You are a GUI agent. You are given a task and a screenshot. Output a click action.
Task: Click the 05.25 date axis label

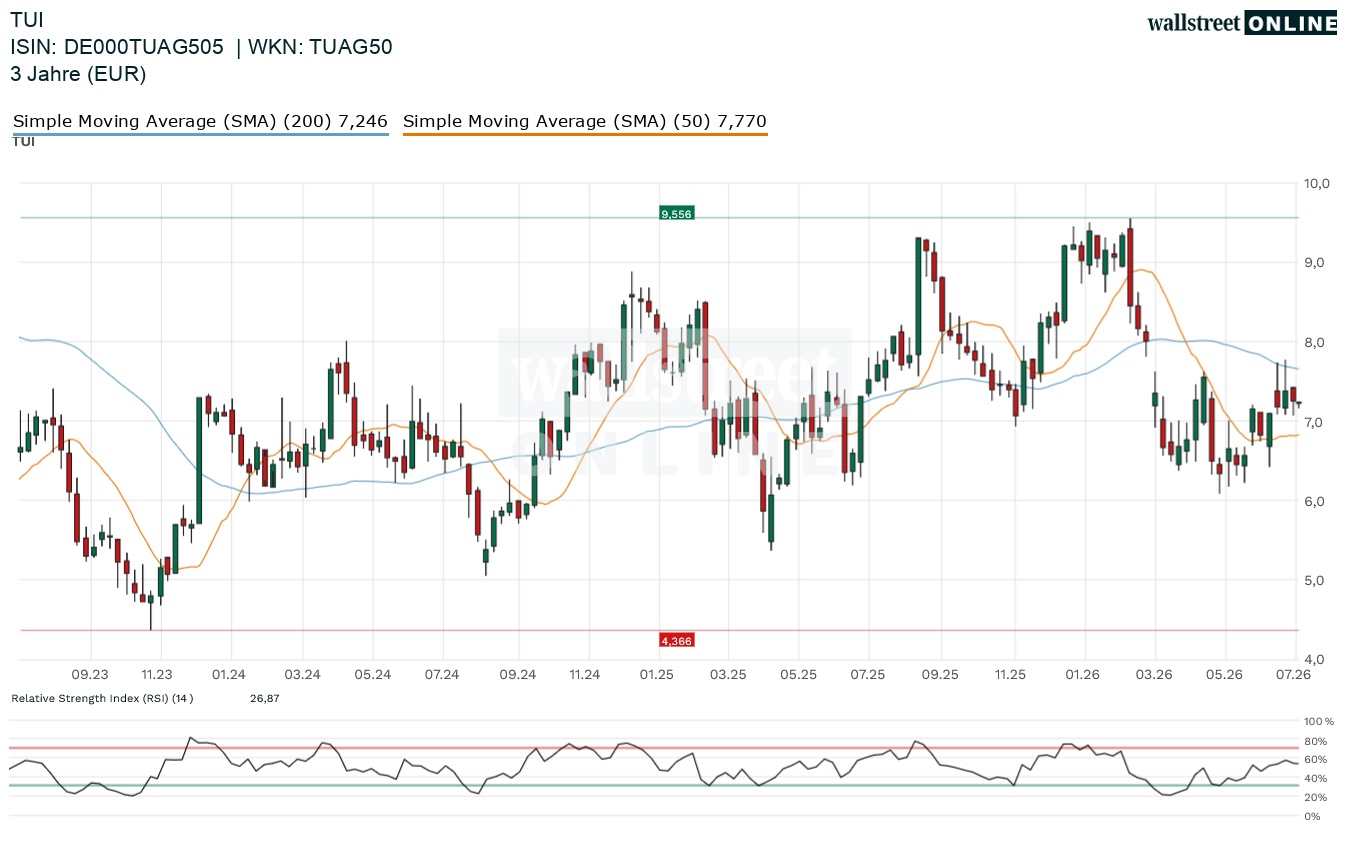tap(799, 675)
